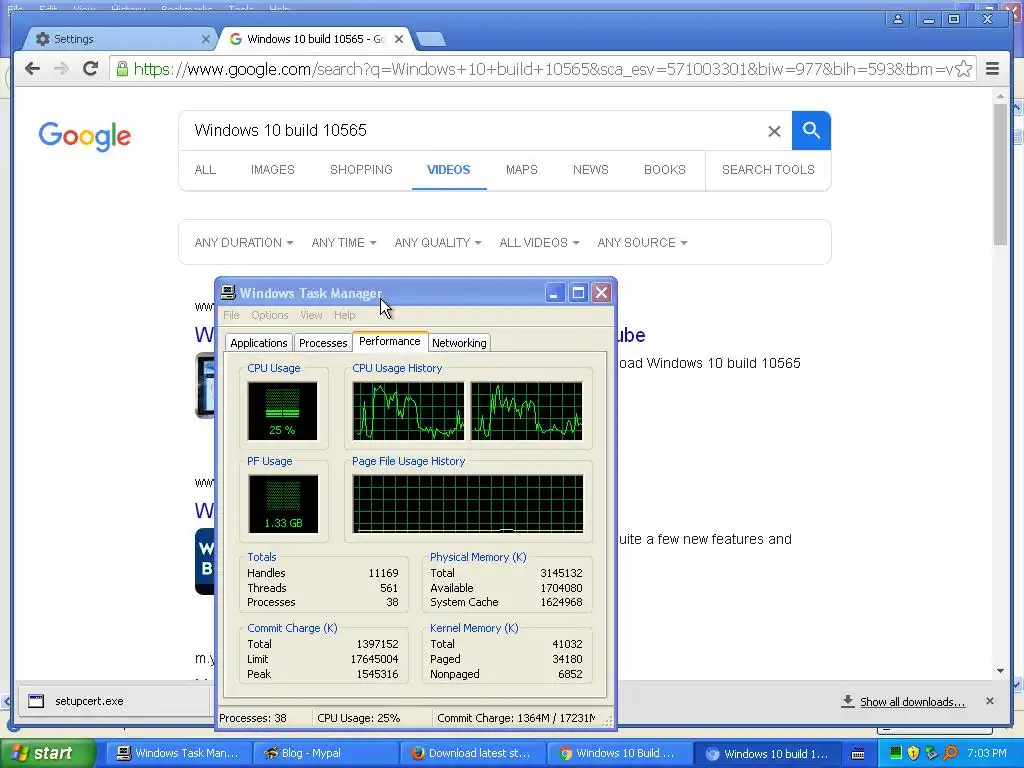The height and width of the screenshot is (768, 1024).
Task: Click the yellow security shield tray icon
Action: point(913,754)
